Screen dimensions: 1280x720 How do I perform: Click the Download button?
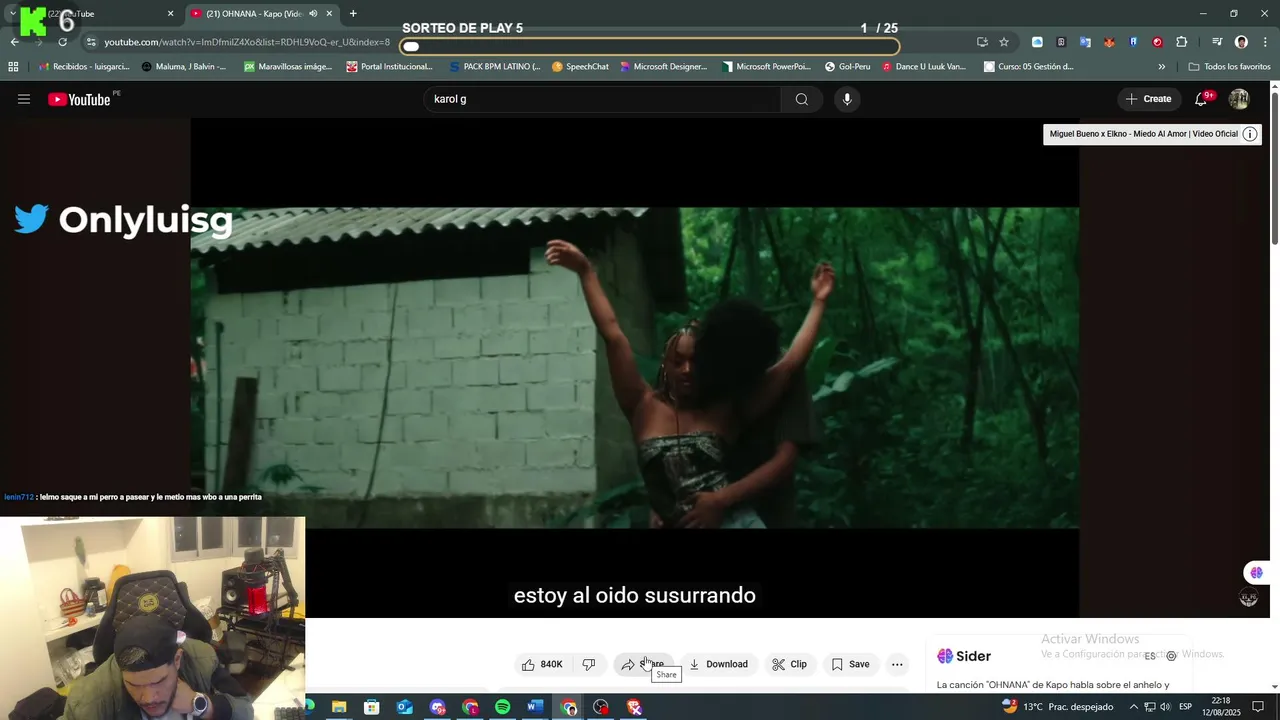718,664
